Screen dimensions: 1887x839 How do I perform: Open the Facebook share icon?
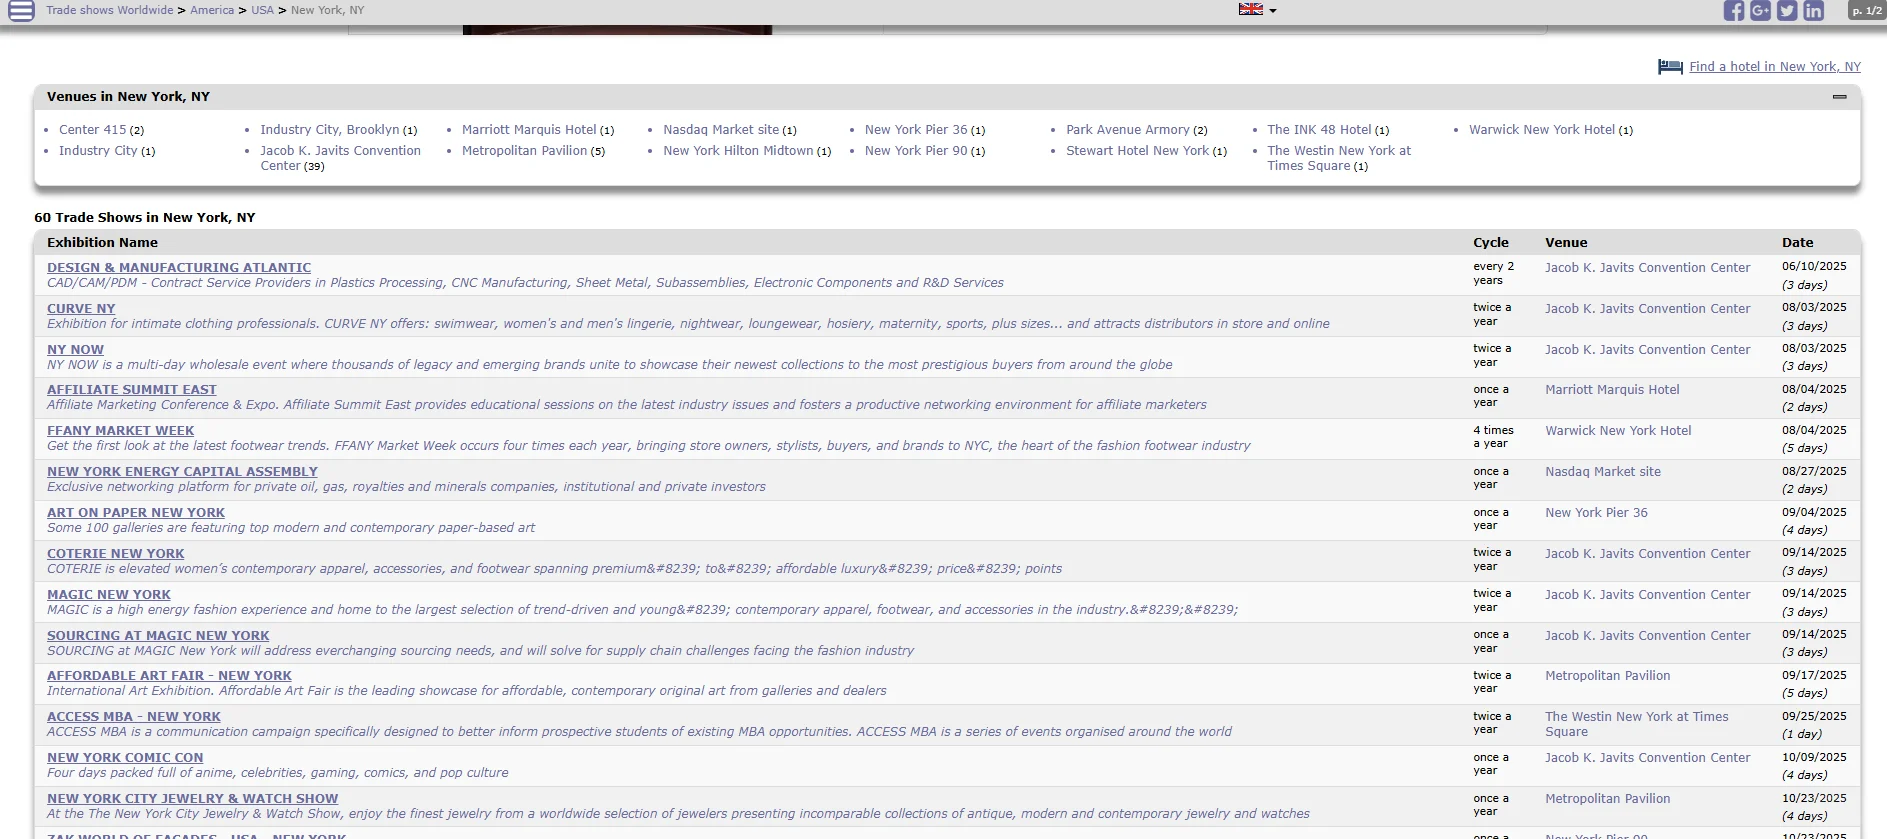coord(1734,11)
